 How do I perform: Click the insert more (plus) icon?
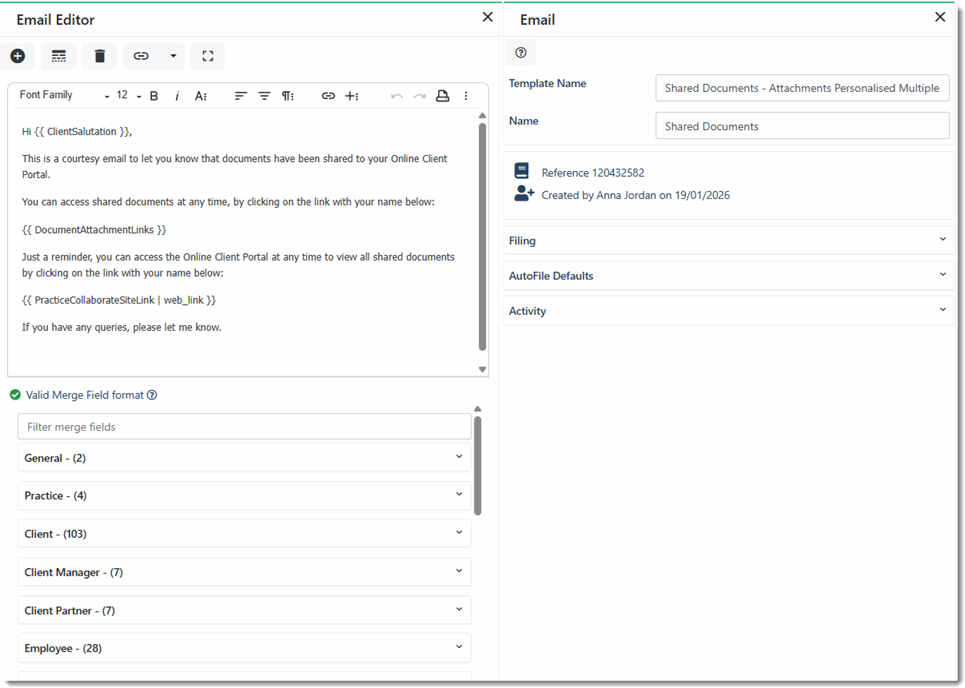(x=351, y=96)
